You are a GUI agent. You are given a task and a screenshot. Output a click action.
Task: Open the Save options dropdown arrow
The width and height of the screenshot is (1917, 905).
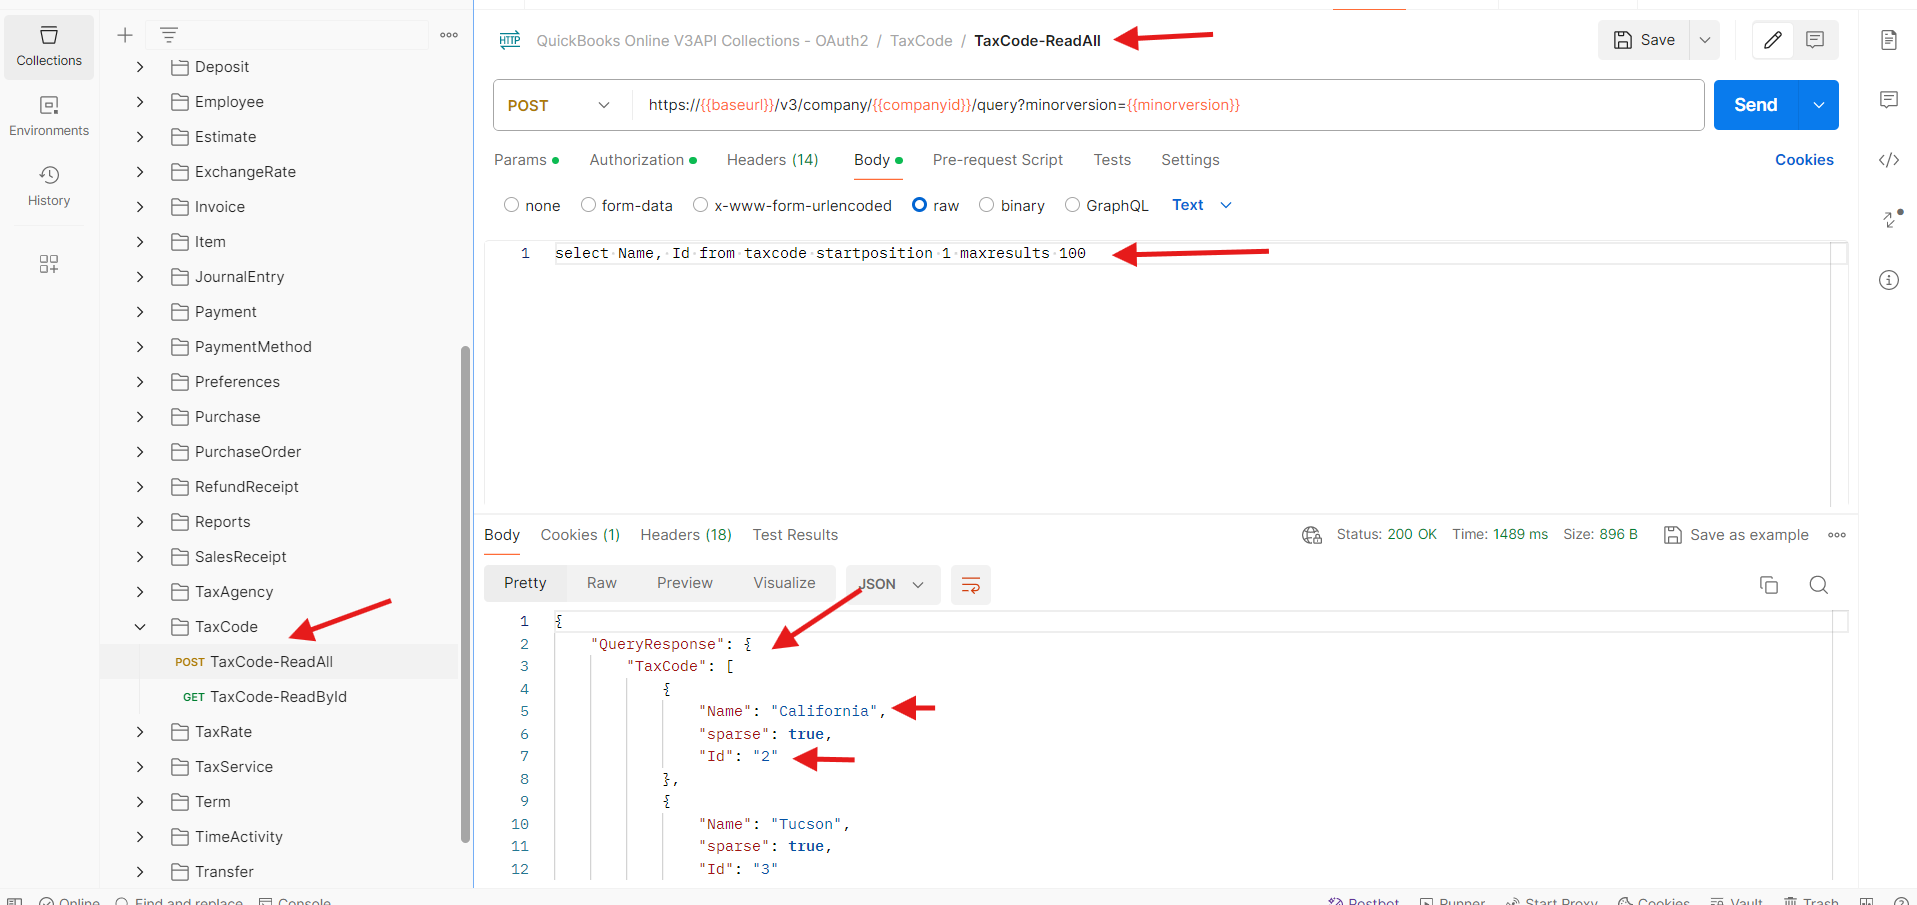(x=1705, y=40)
